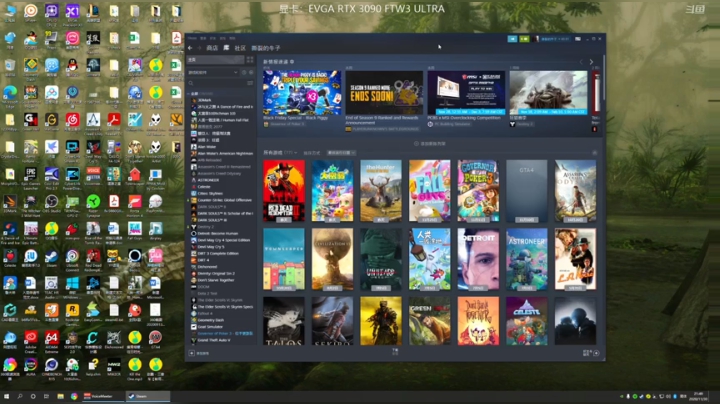The width and height of the screenshot is (720, 404).
Task: Click the profile avatar in Steam header
Action: [536, 39]
